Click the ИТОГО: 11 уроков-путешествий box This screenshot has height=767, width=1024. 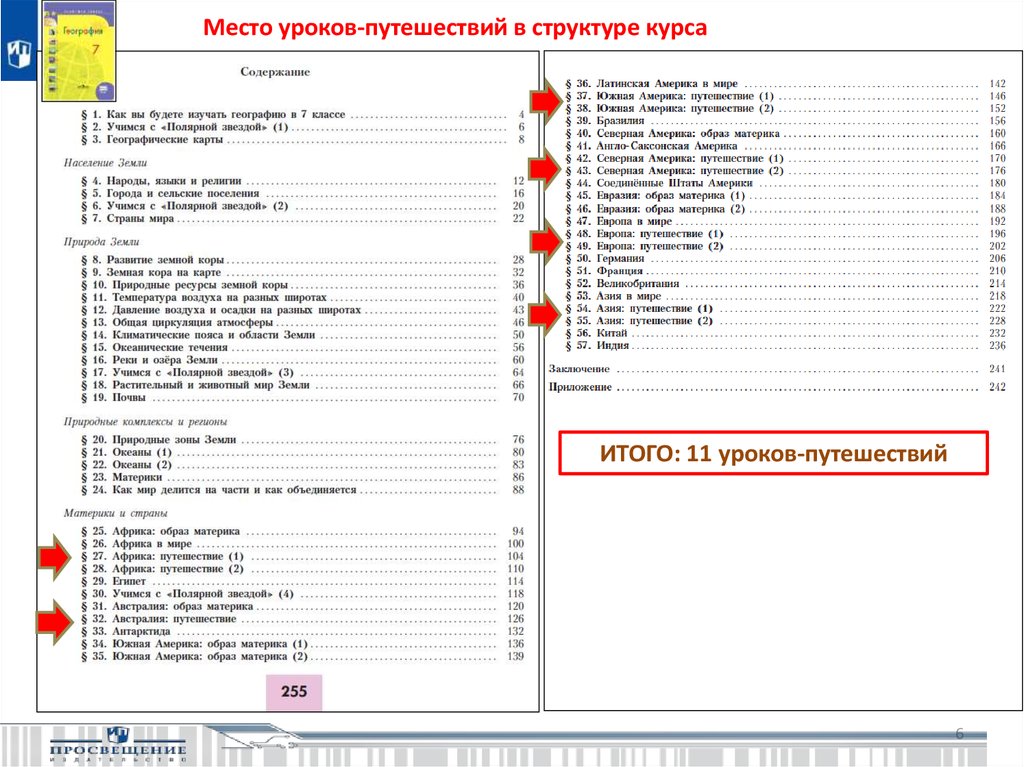[x=773, y=454]
